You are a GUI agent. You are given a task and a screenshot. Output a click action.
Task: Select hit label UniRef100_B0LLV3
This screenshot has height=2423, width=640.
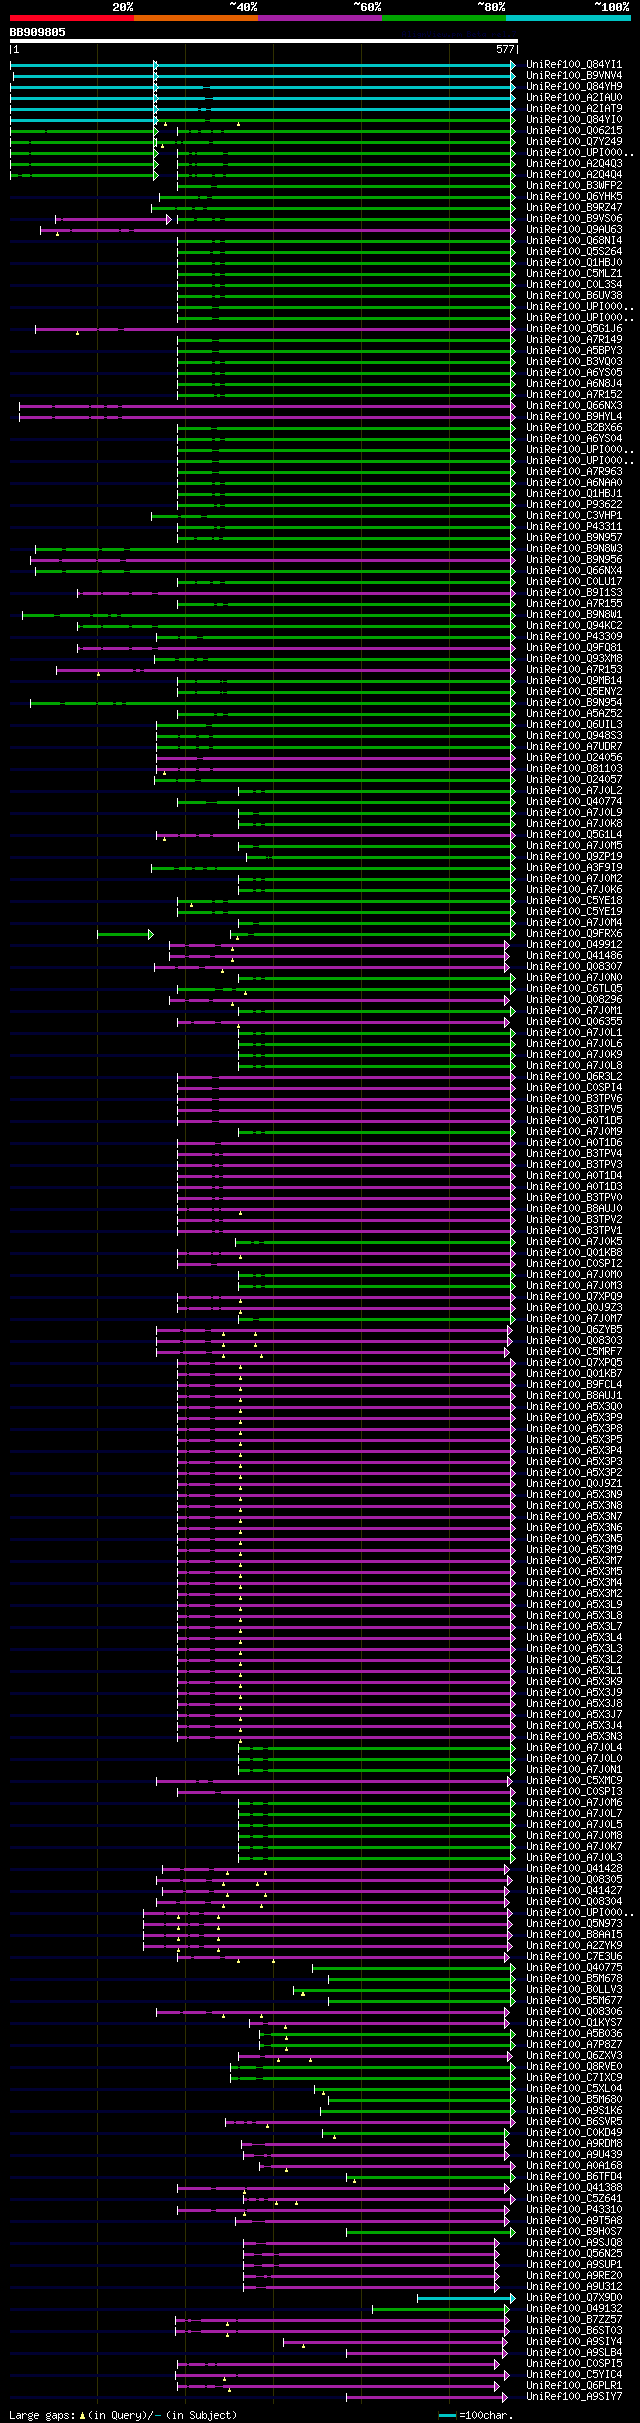point(574,1989)
